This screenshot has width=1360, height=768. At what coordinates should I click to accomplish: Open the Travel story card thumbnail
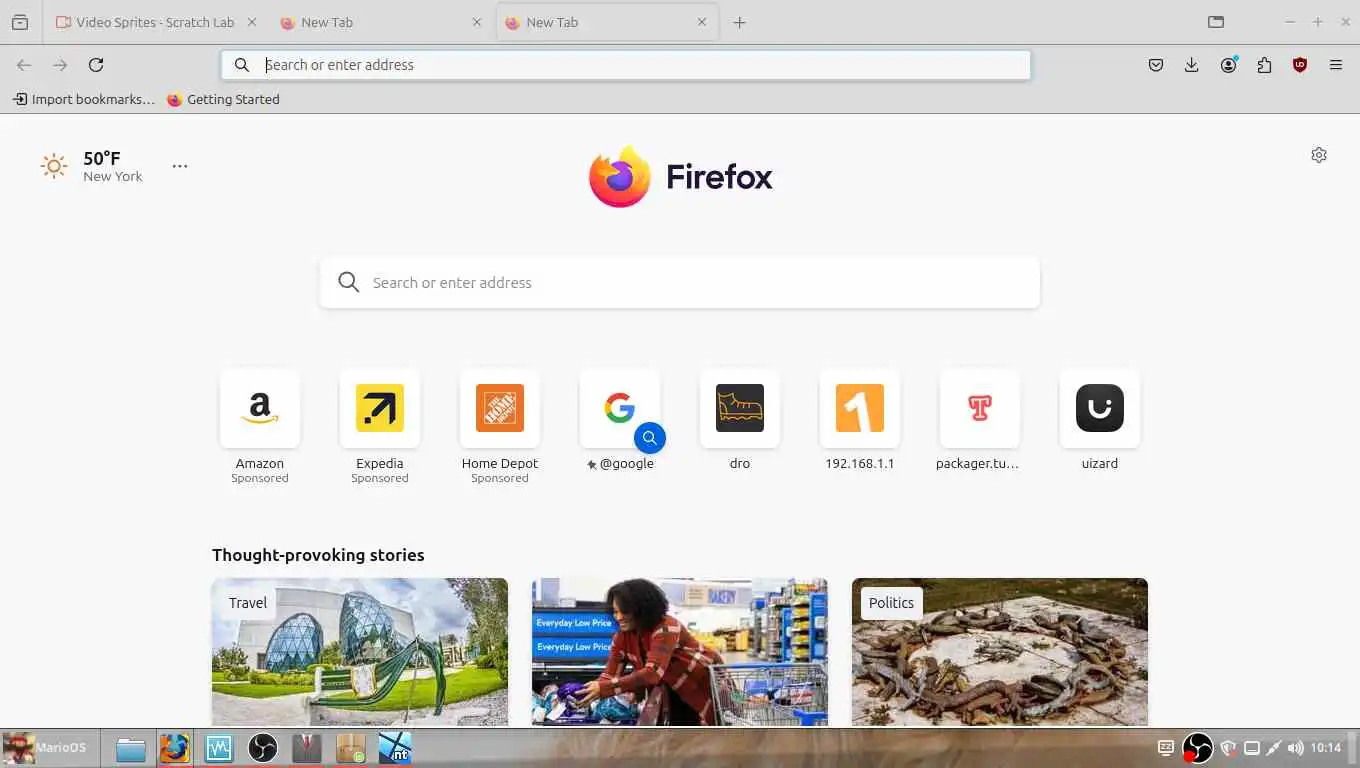coord(360,652)
